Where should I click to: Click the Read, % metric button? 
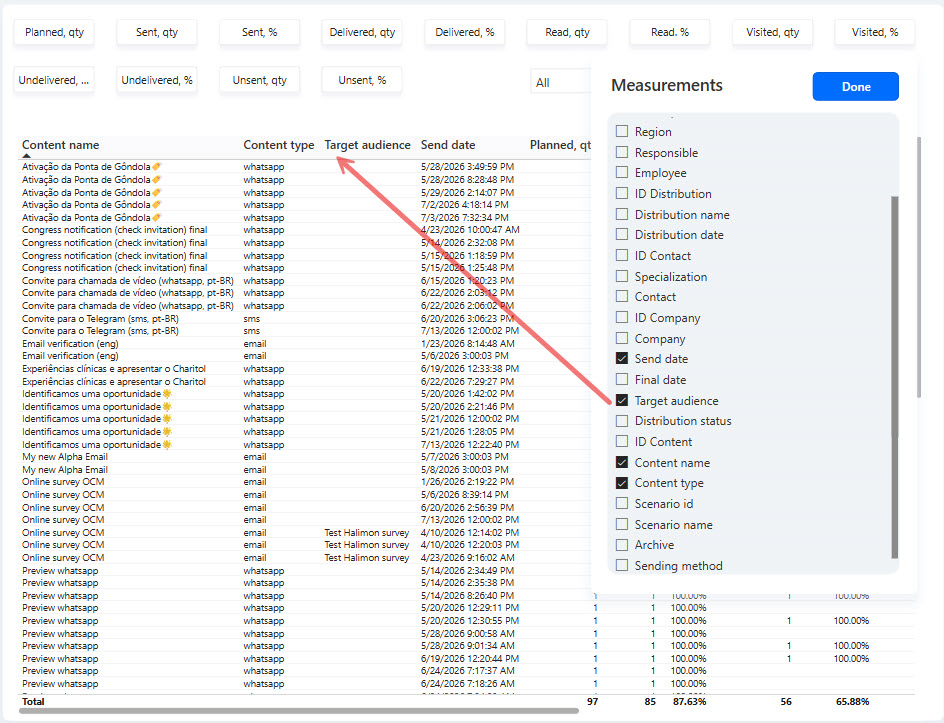(669, 33)
